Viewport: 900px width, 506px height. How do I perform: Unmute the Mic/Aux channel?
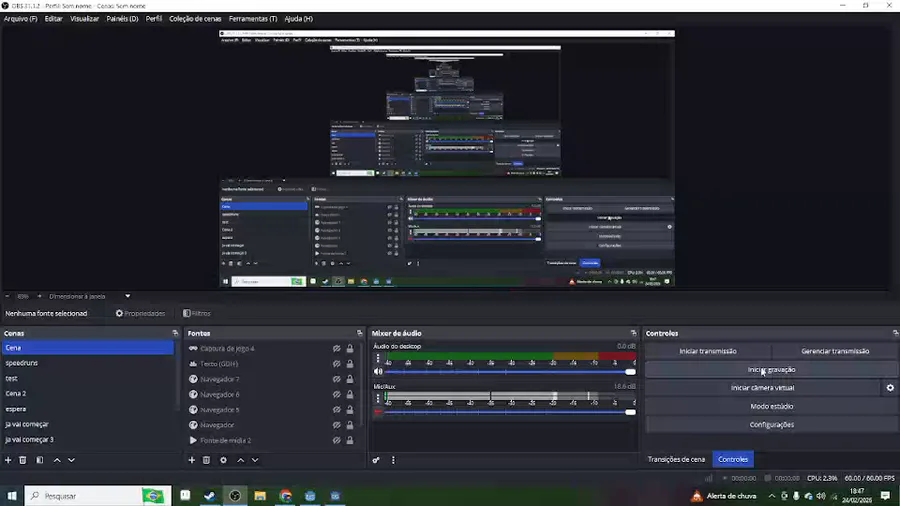[x=378, y=412]
